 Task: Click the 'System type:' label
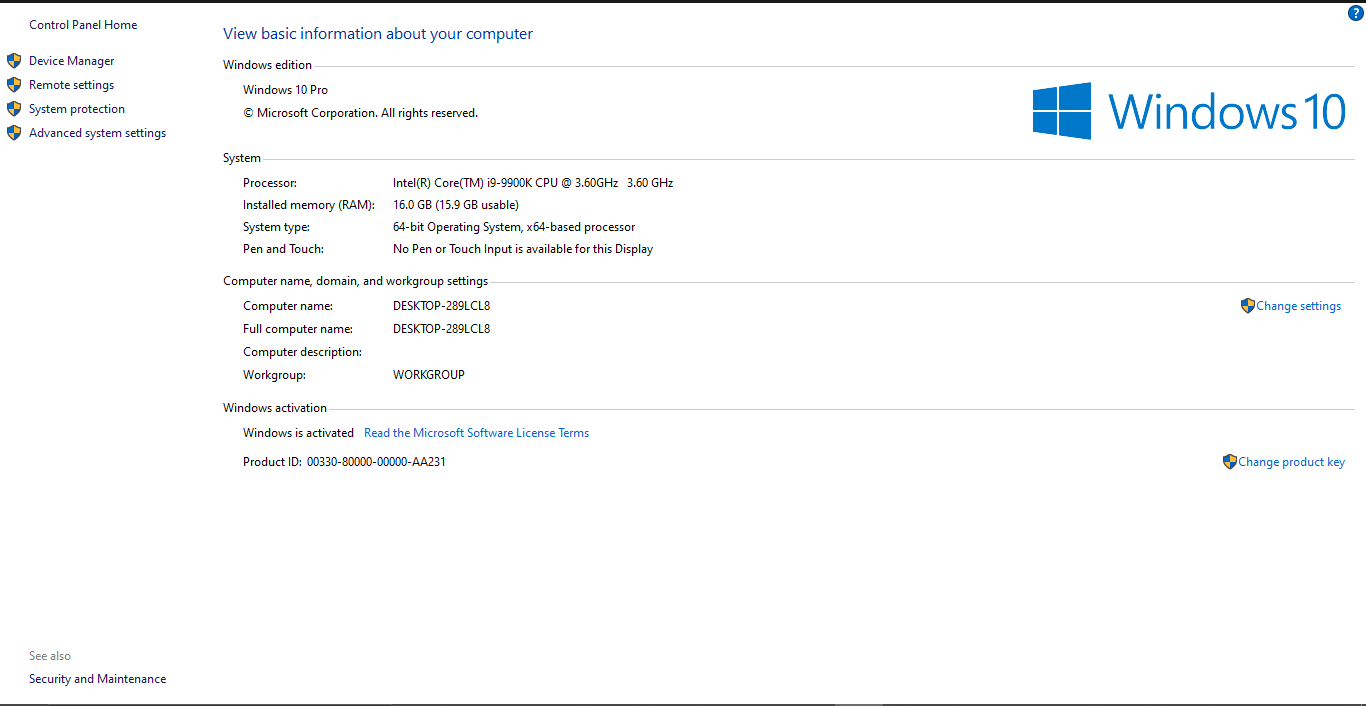coord(277,227)
